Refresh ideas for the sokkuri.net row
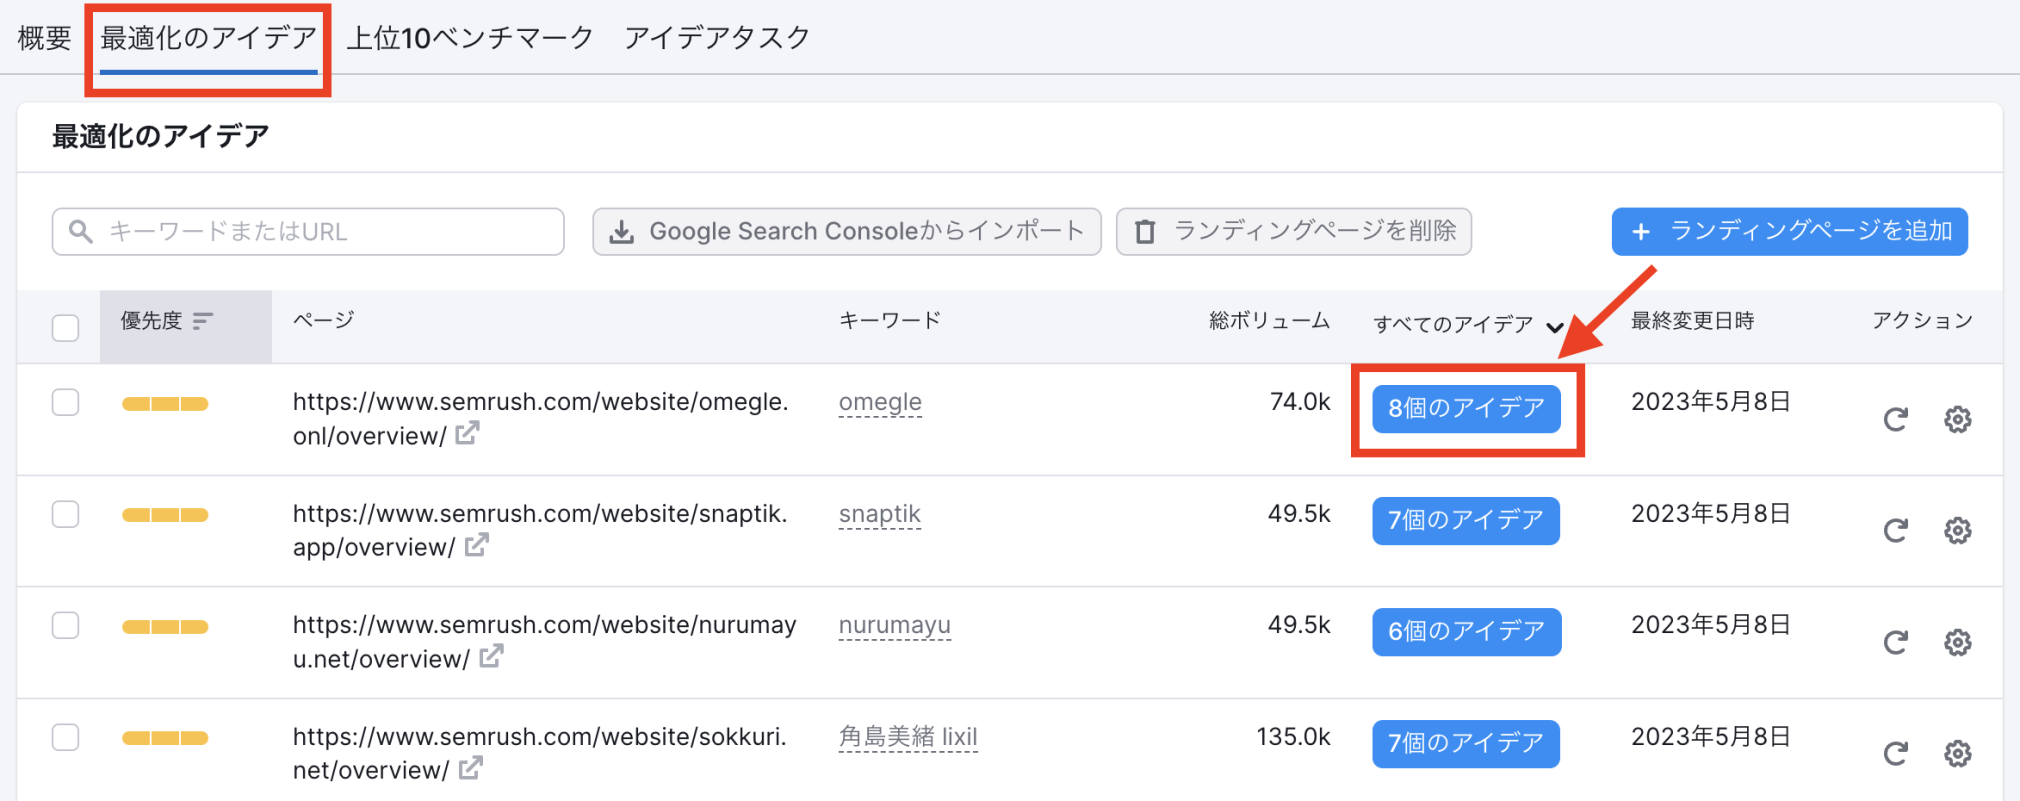The image size is (2020, 801). 1896,754
